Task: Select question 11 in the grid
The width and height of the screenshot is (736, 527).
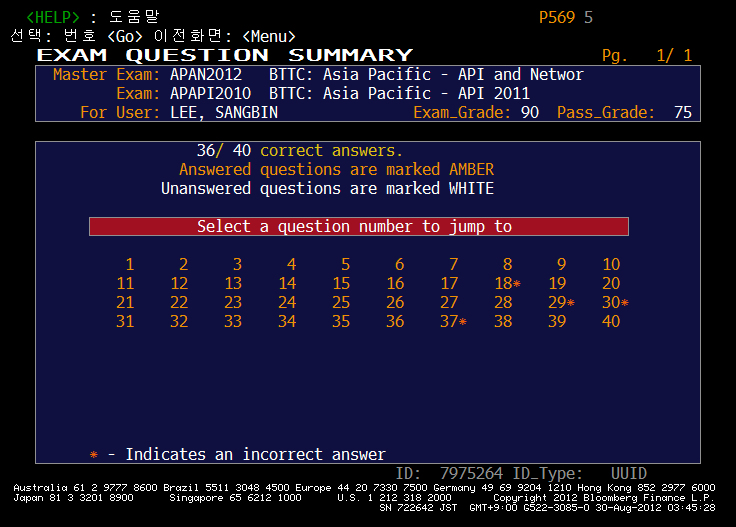Action: (x=125, y=283)
